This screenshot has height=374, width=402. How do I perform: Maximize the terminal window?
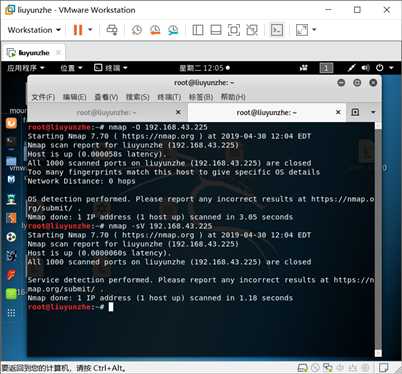[x=357, y=83]
